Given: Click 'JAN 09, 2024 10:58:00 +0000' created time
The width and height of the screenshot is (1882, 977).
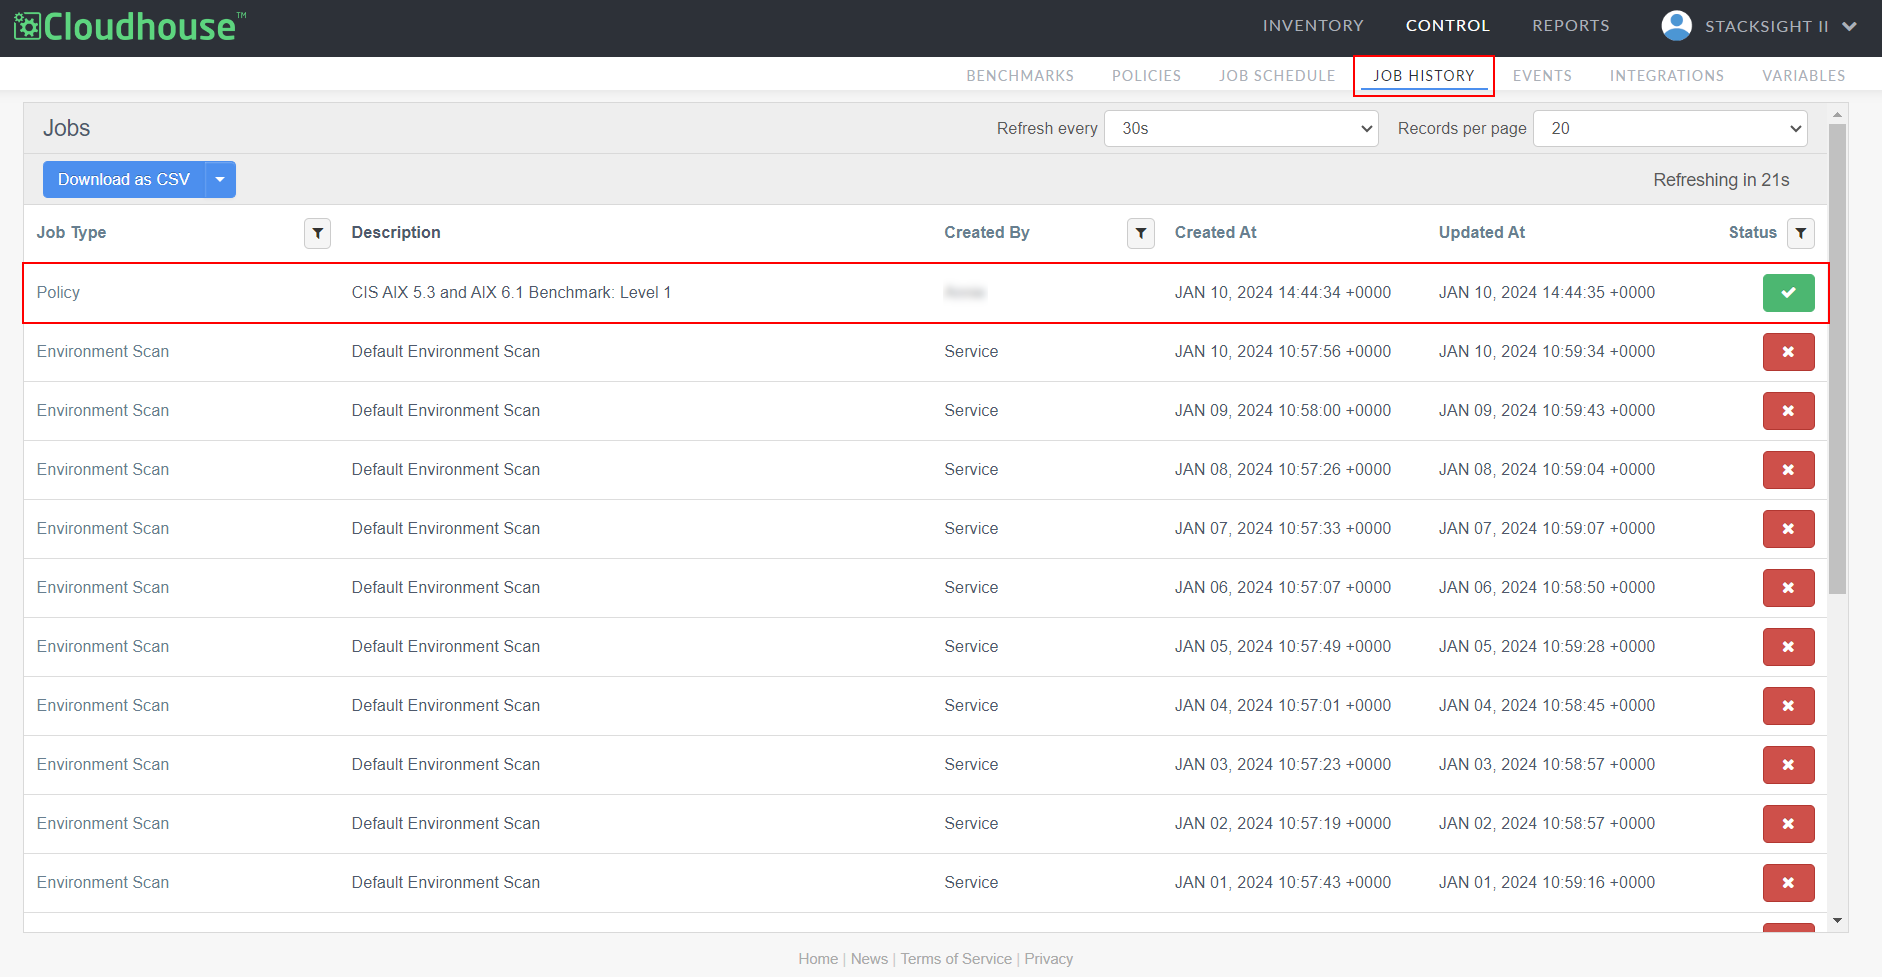Looking at the screenshot, I should (1283, 411).
